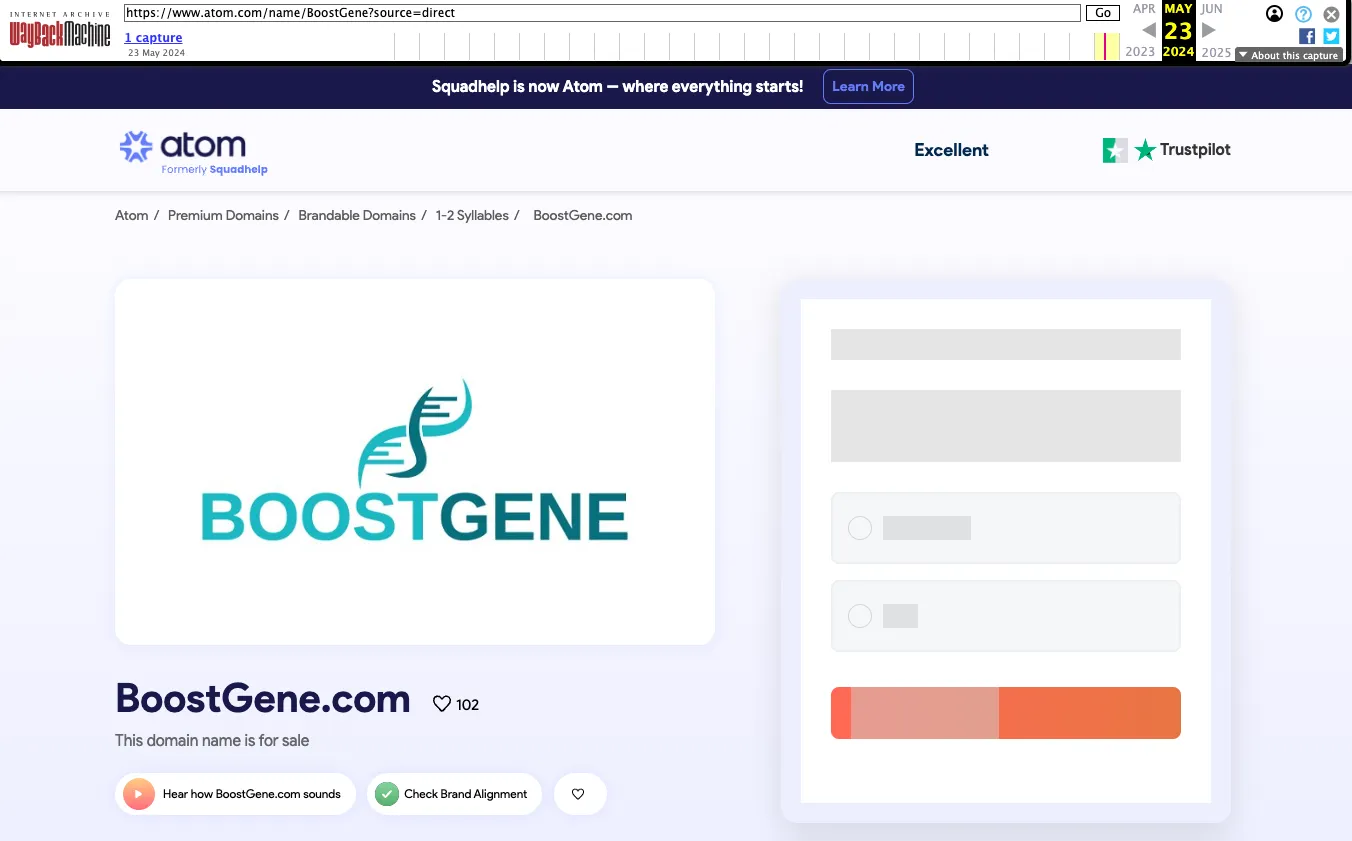Click the orange purchase button
Image resolution: width=1352 pixels, height=841 pixels.
tap(1006, 713)
